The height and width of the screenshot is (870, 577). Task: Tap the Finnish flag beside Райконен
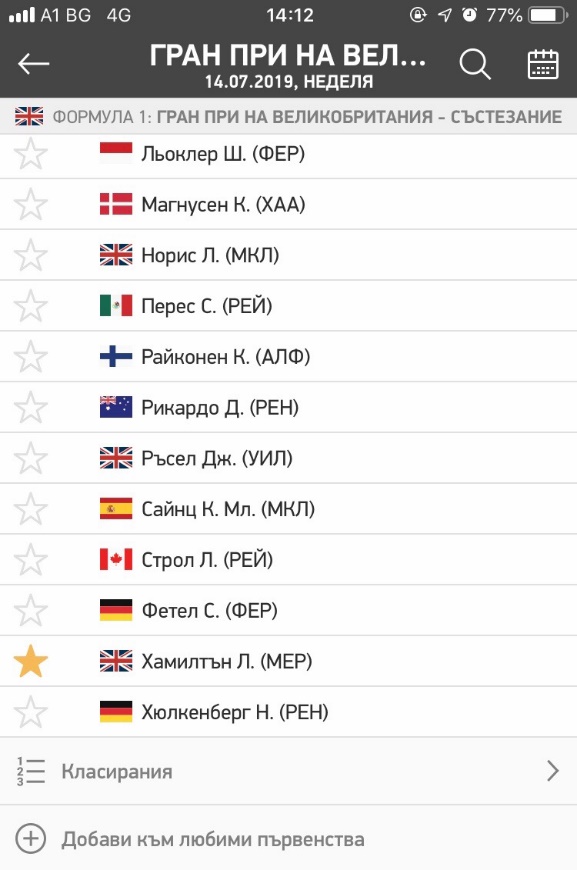[x=116, y=356]
